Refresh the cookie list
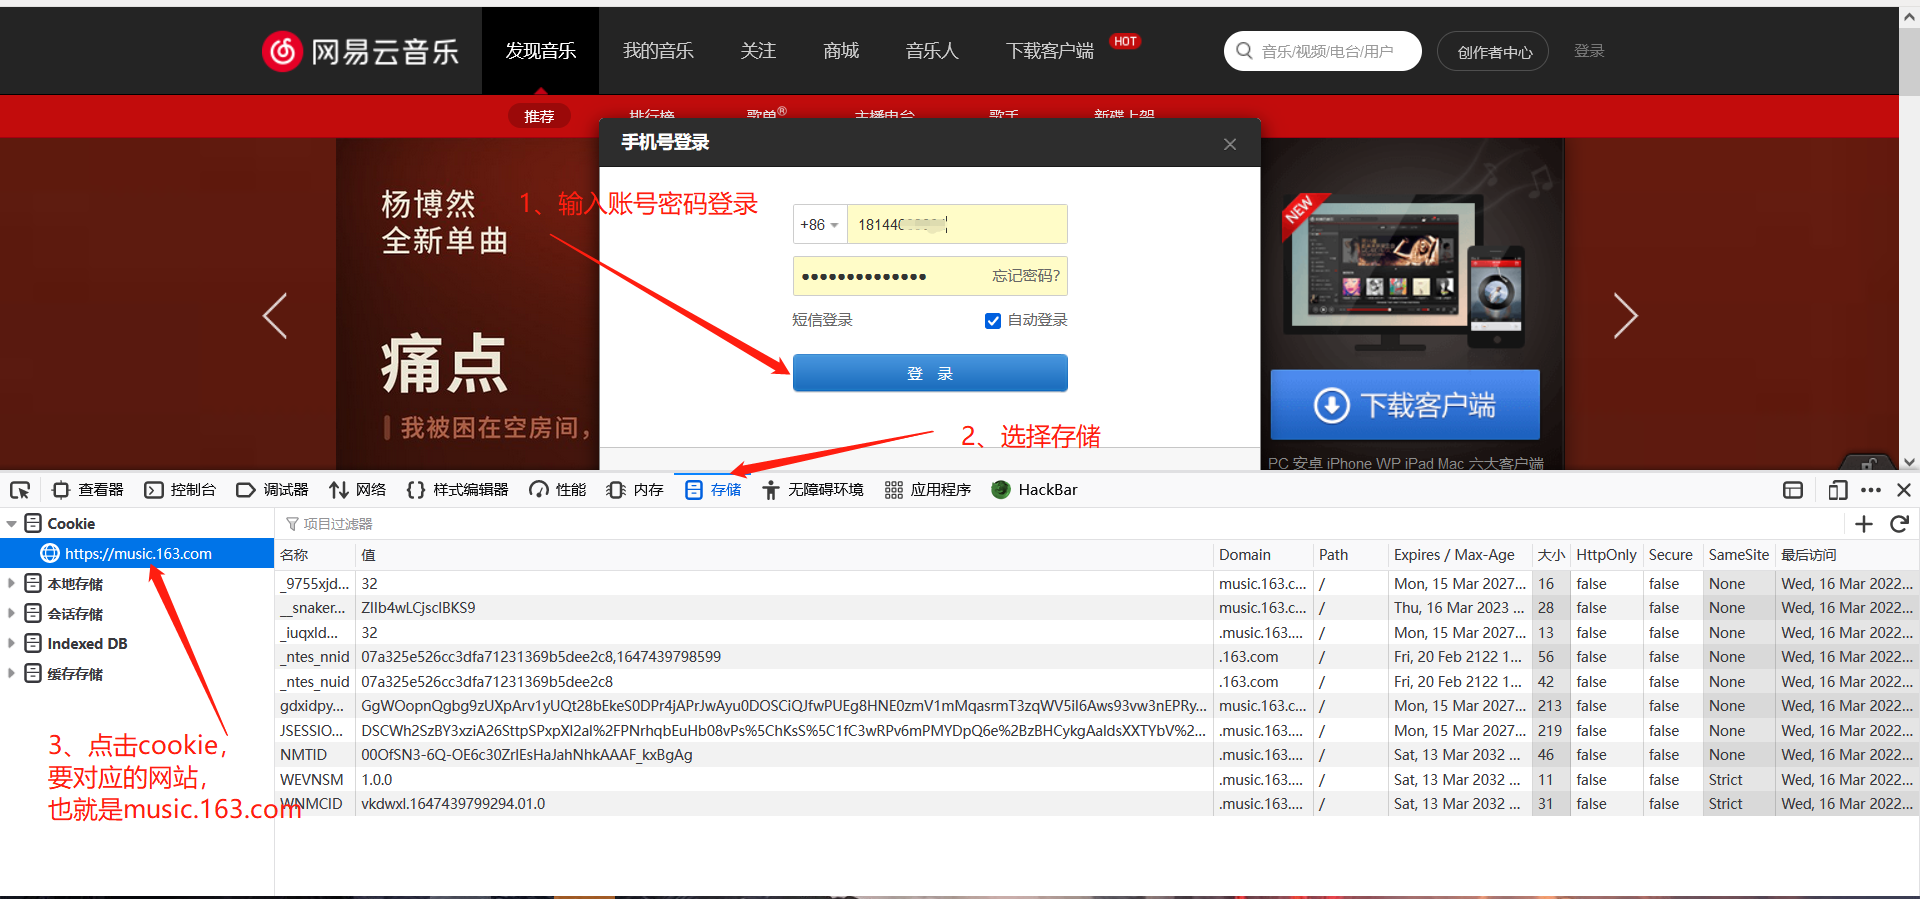Screen dimensions: 1920x899 click(1899, 524)
